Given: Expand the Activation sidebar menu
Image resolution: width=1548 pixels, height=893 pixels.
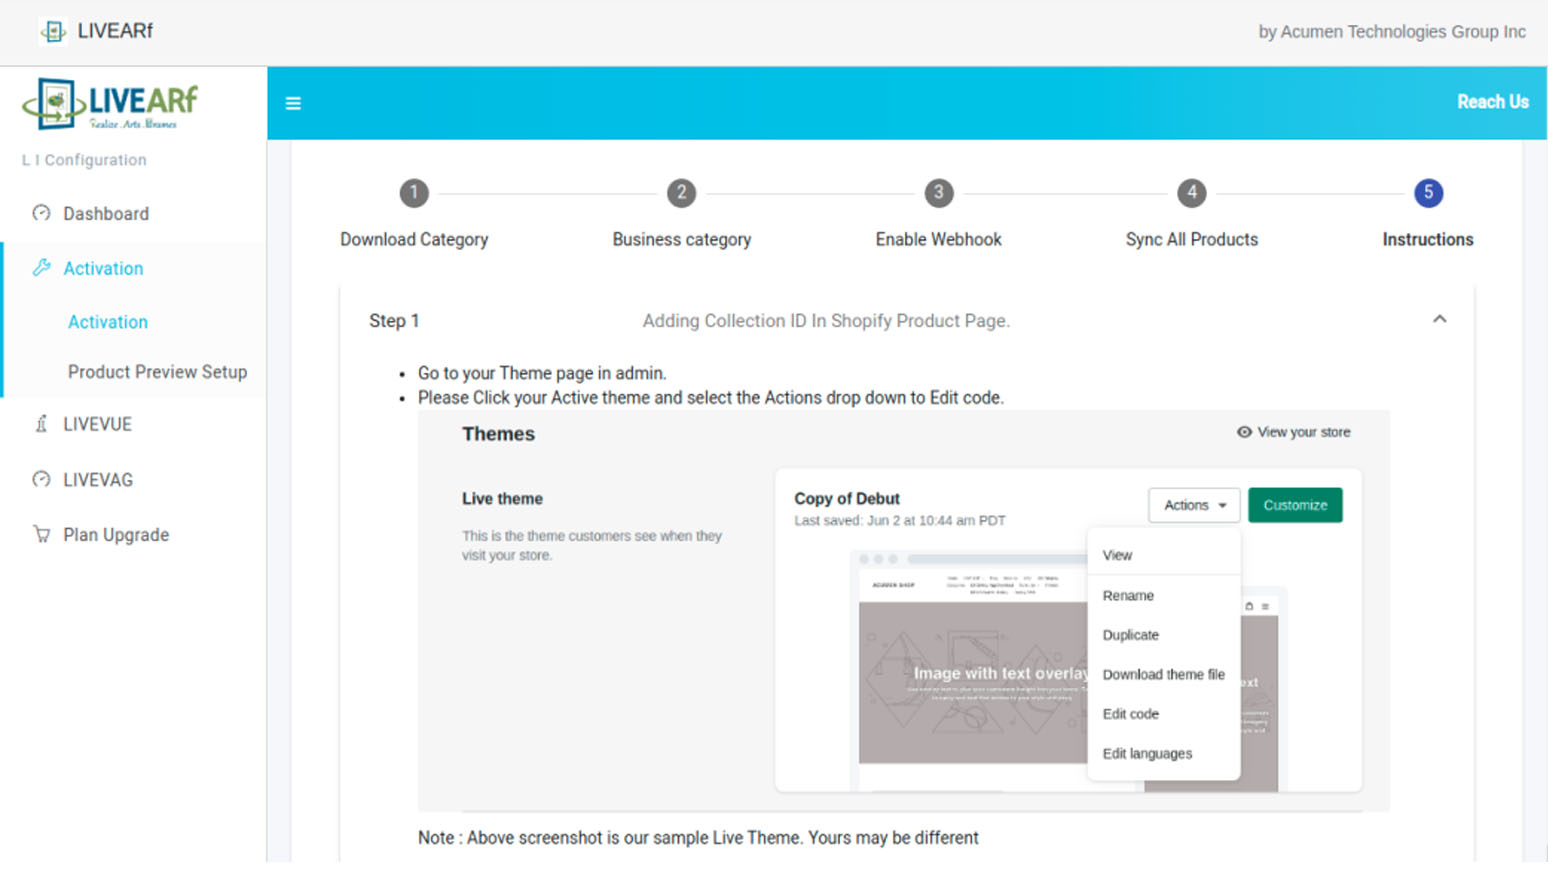Looking at the screenshot, I should pos(103,268).
